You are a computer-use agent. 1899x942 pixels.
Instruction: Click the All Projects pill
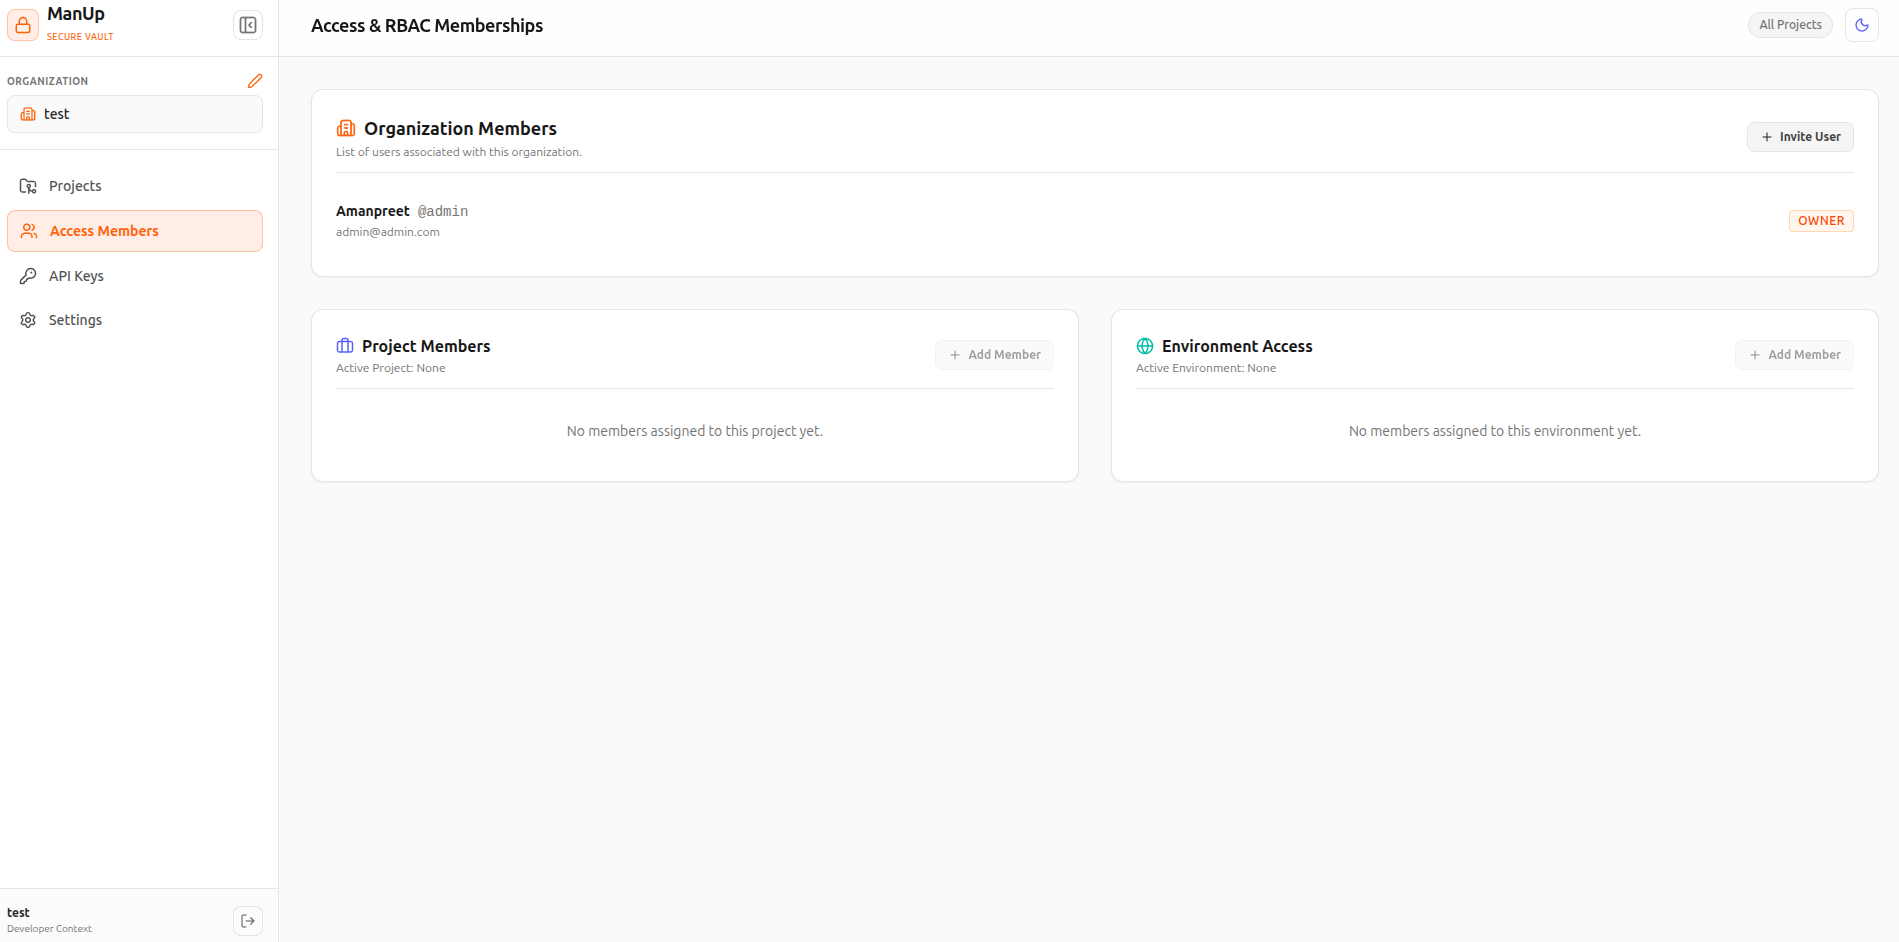[x=1790, y=25]
